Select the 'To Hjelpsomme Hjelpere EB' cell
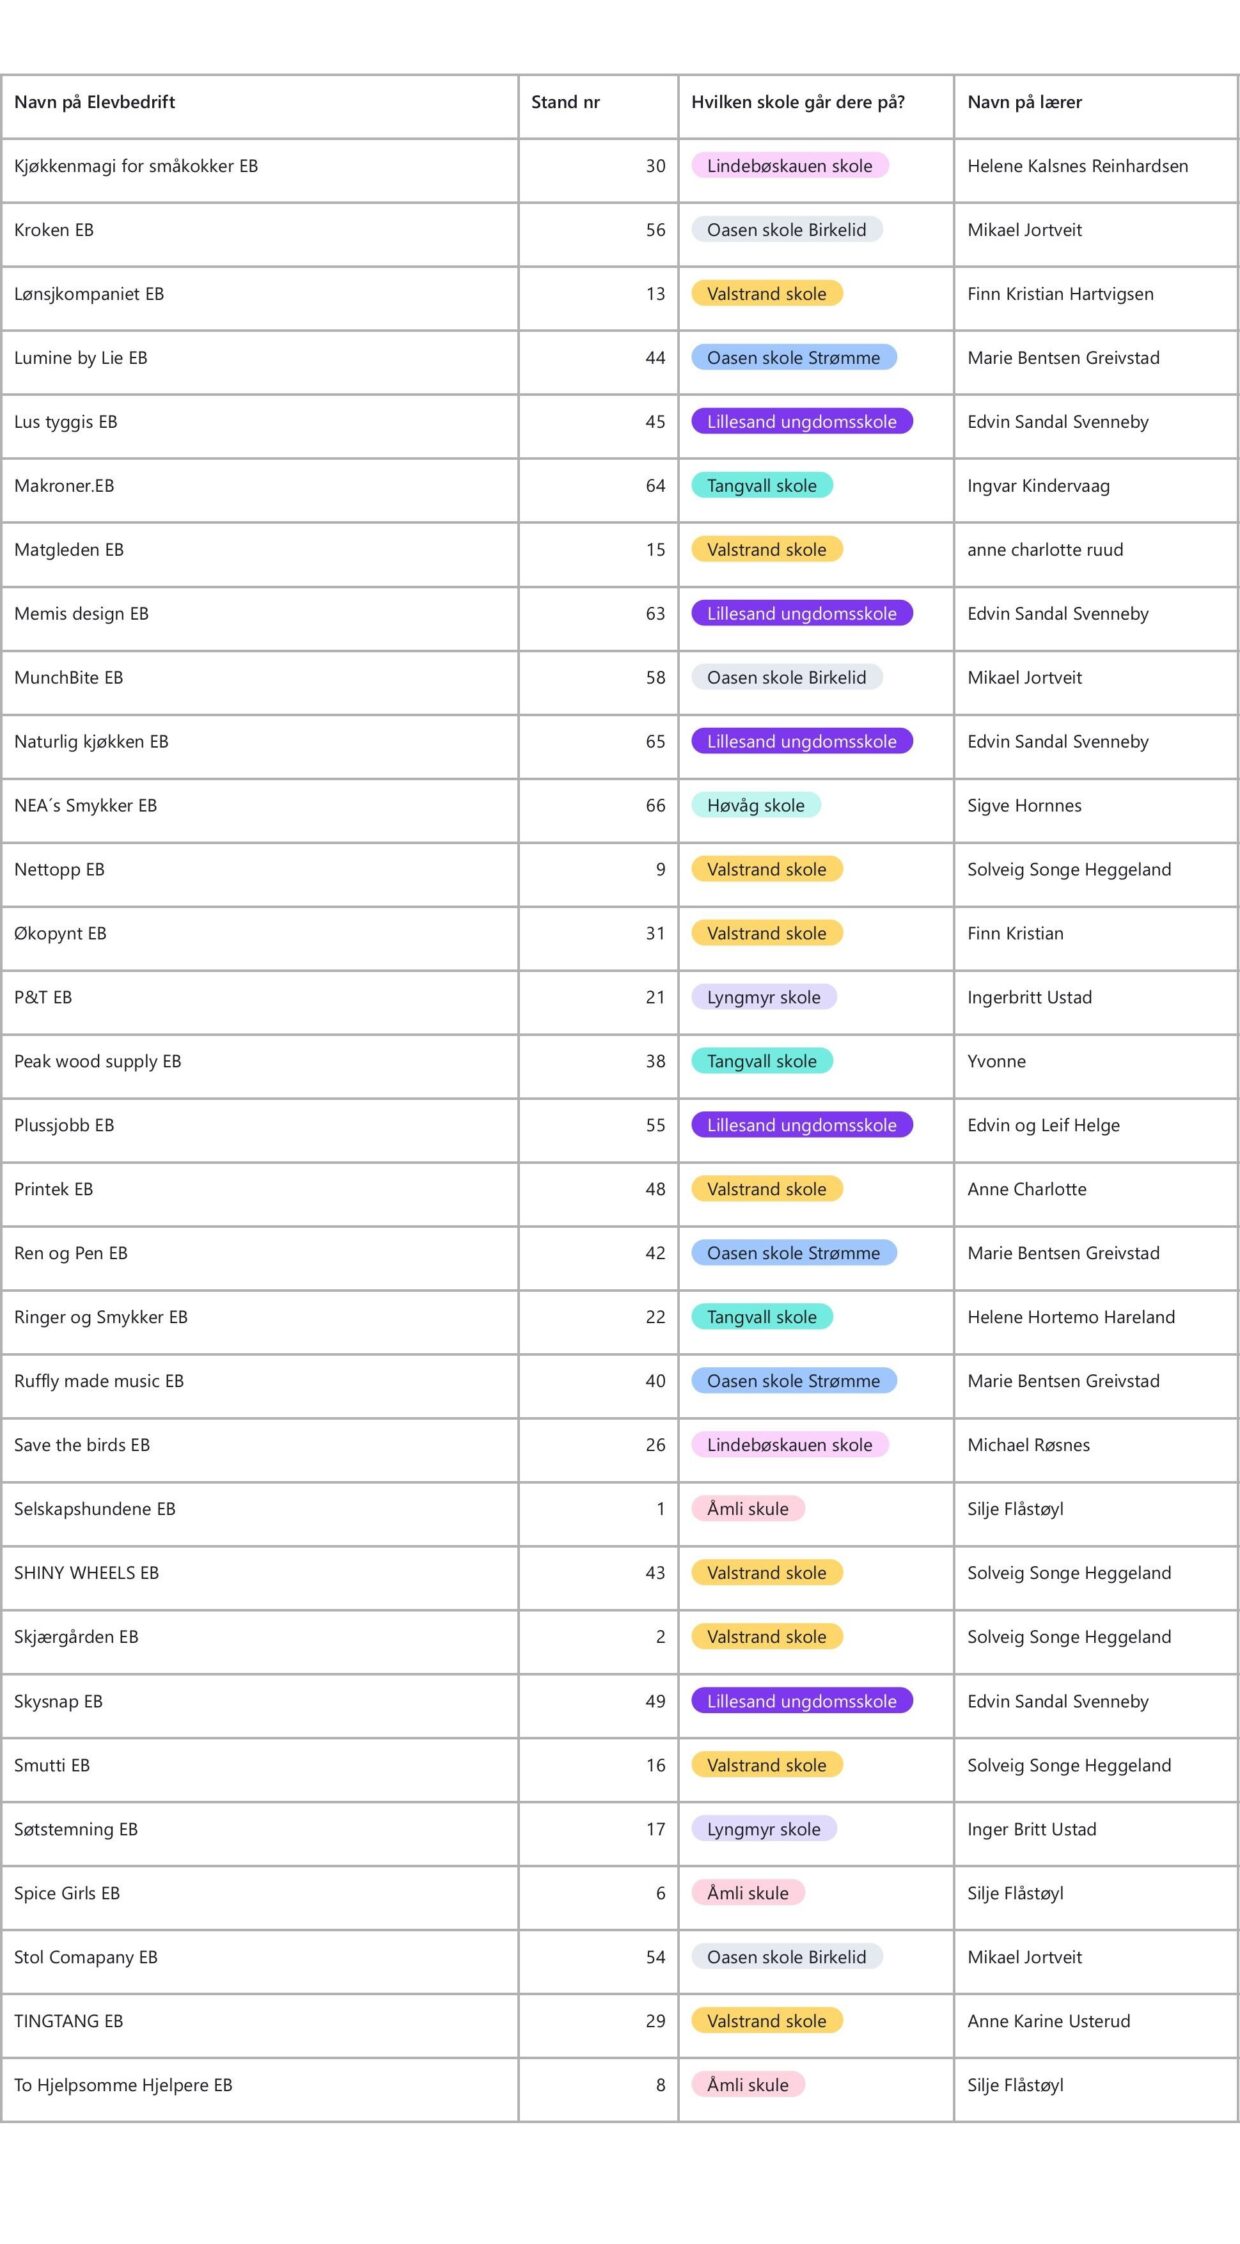The height and width of the screenshot is (2244, 1240). [123, 2085]
